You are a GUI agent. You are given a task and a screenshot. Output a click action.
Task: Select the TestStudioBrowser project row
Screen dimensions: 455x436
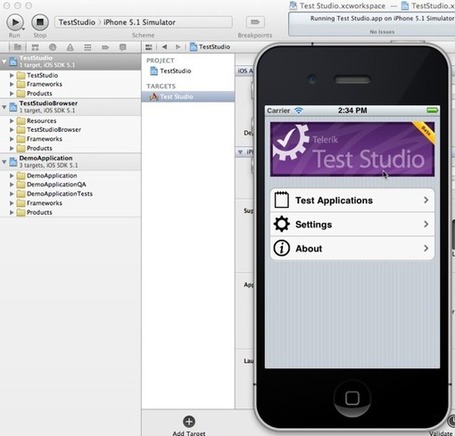click(70, 107)
